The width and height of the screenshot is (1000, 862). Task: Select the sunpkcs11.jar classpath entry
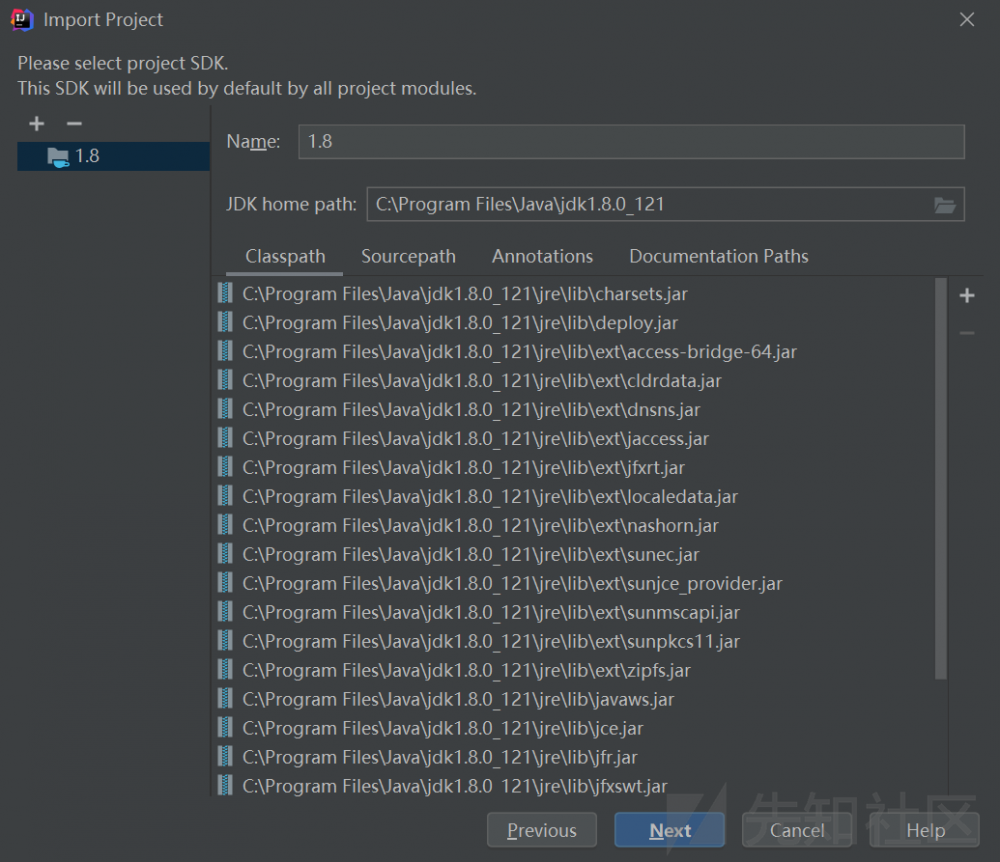click(x=574, y=641)
